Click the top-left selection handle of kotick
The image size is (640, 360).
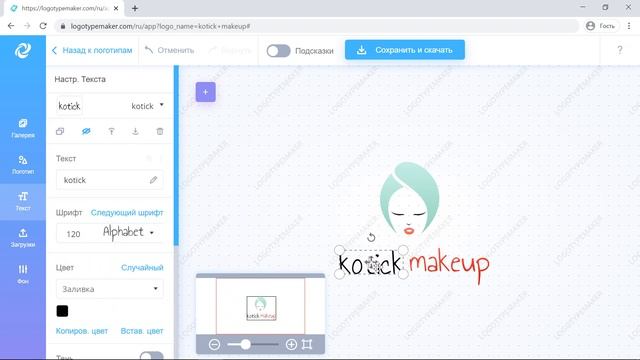point(339,250)
